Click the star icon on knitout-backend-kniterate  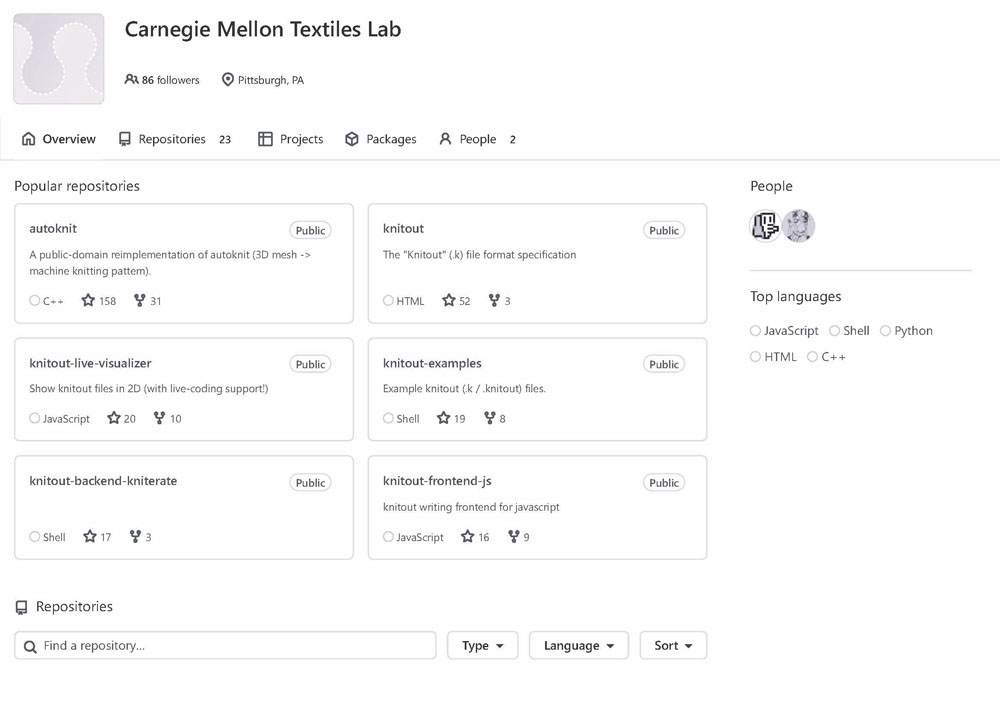(90, 537)
